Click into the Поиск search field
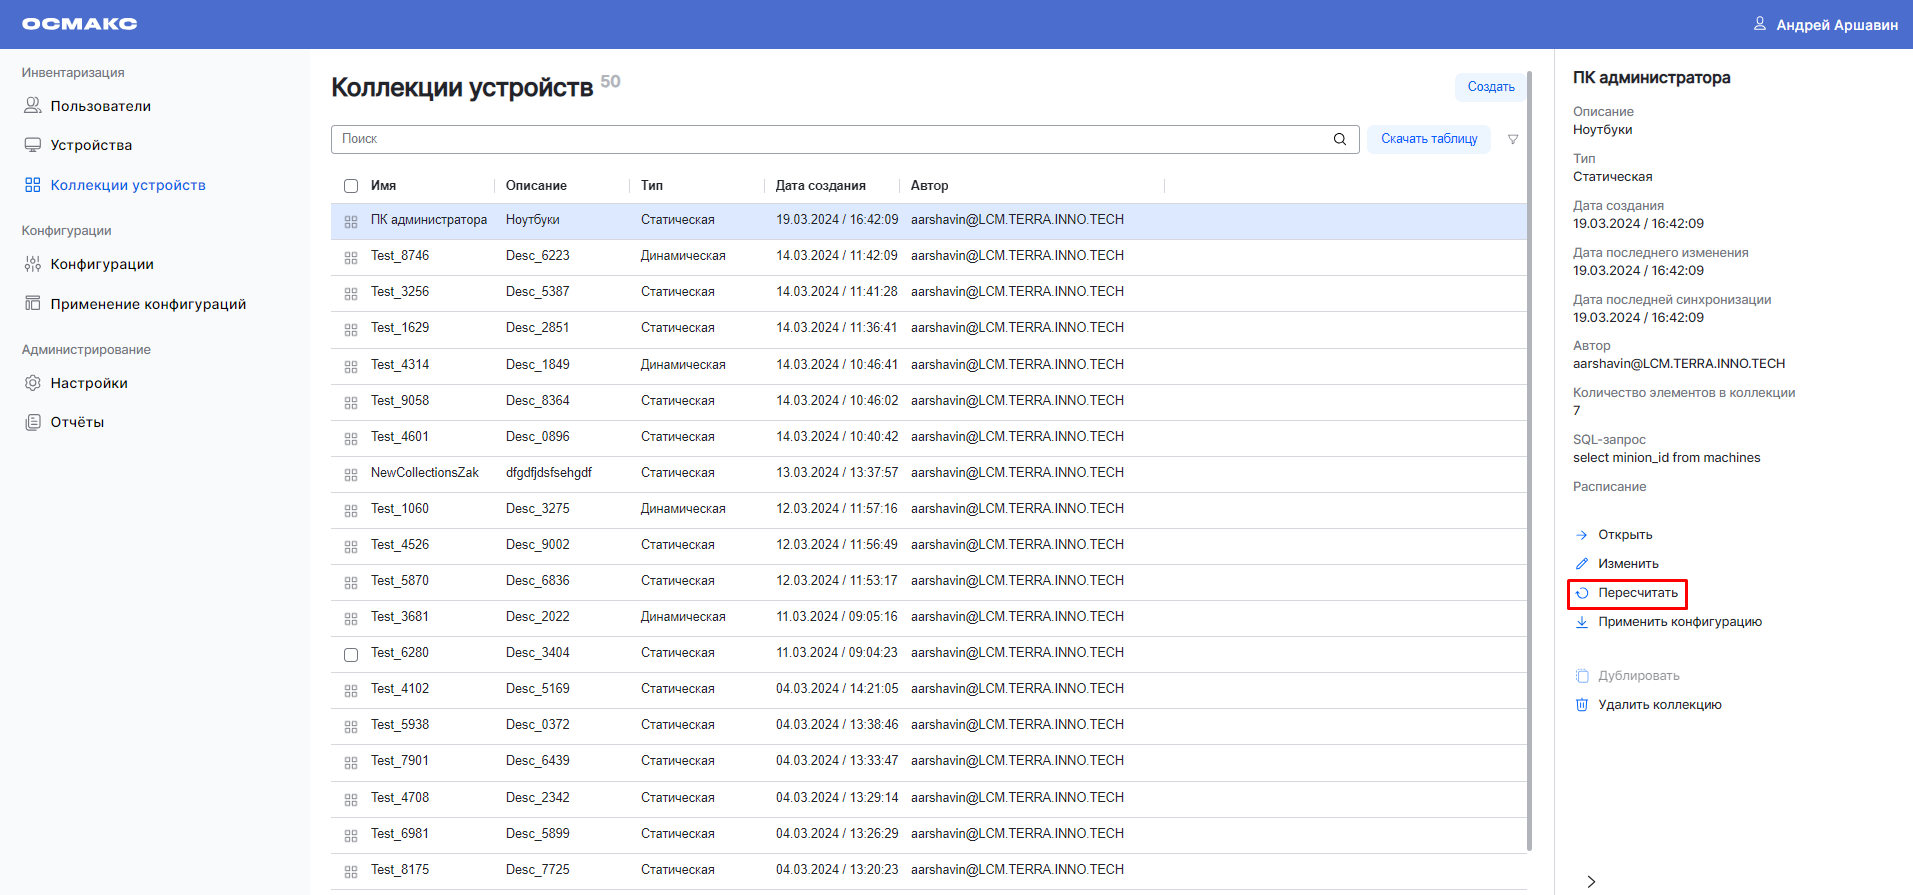Viewport: 1913px width, 895px height. click(x=830, y=139)
